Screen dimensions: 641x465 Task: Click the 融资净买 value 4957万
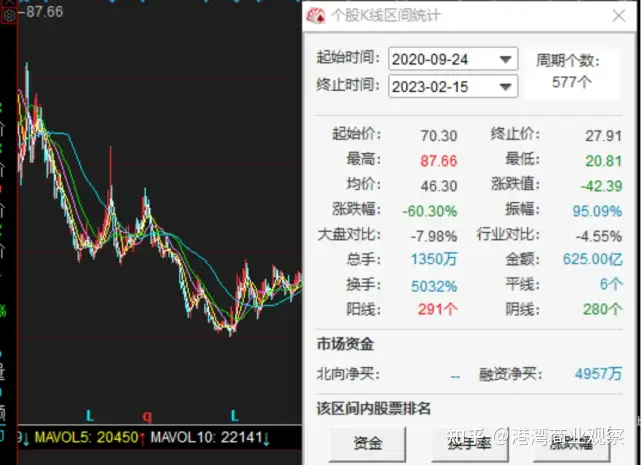[598, 374]
